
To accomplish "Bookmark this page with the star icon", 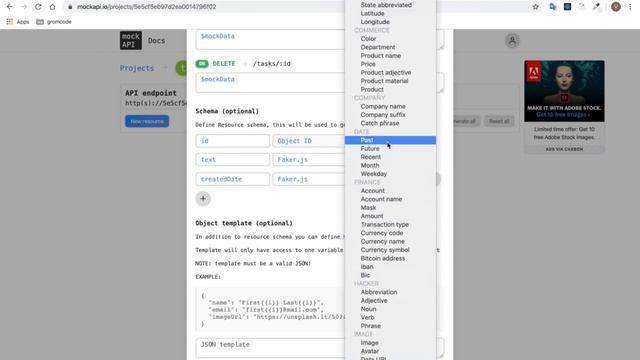I will 536,7.
